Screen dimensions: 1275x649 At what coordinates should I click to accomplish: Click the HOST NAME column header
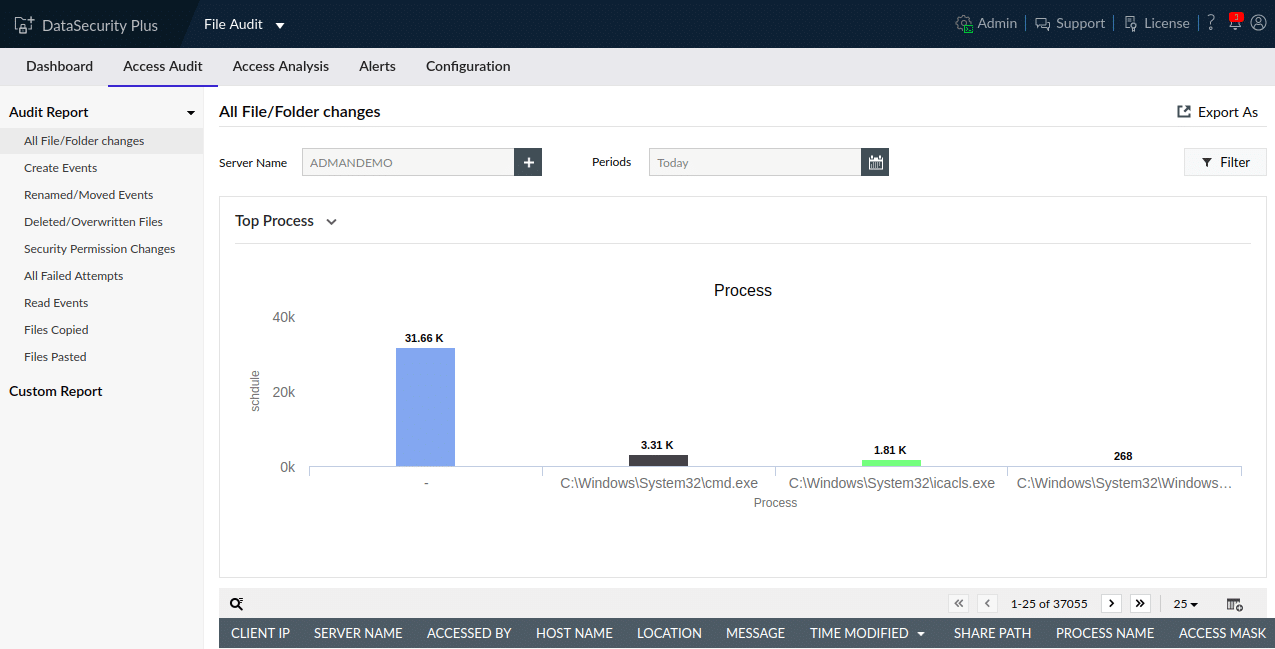click(x=574, y=633)
